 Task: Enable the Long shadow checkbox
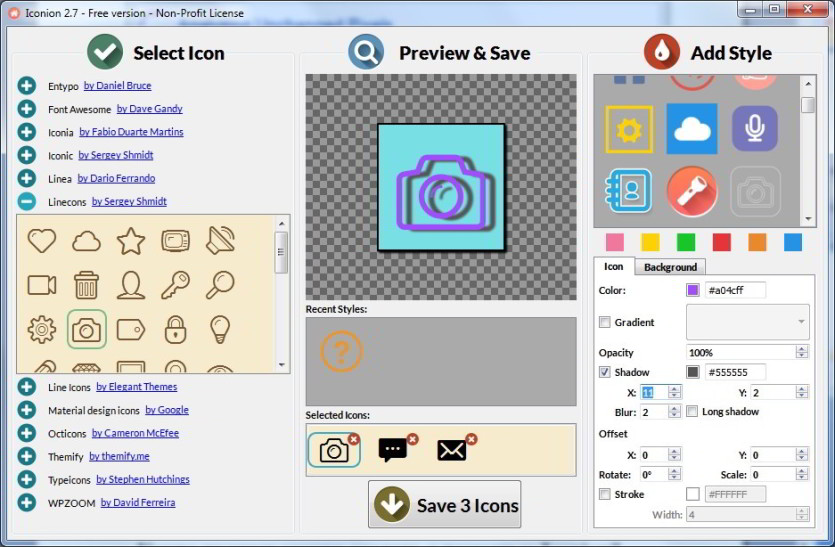(692, 411)
